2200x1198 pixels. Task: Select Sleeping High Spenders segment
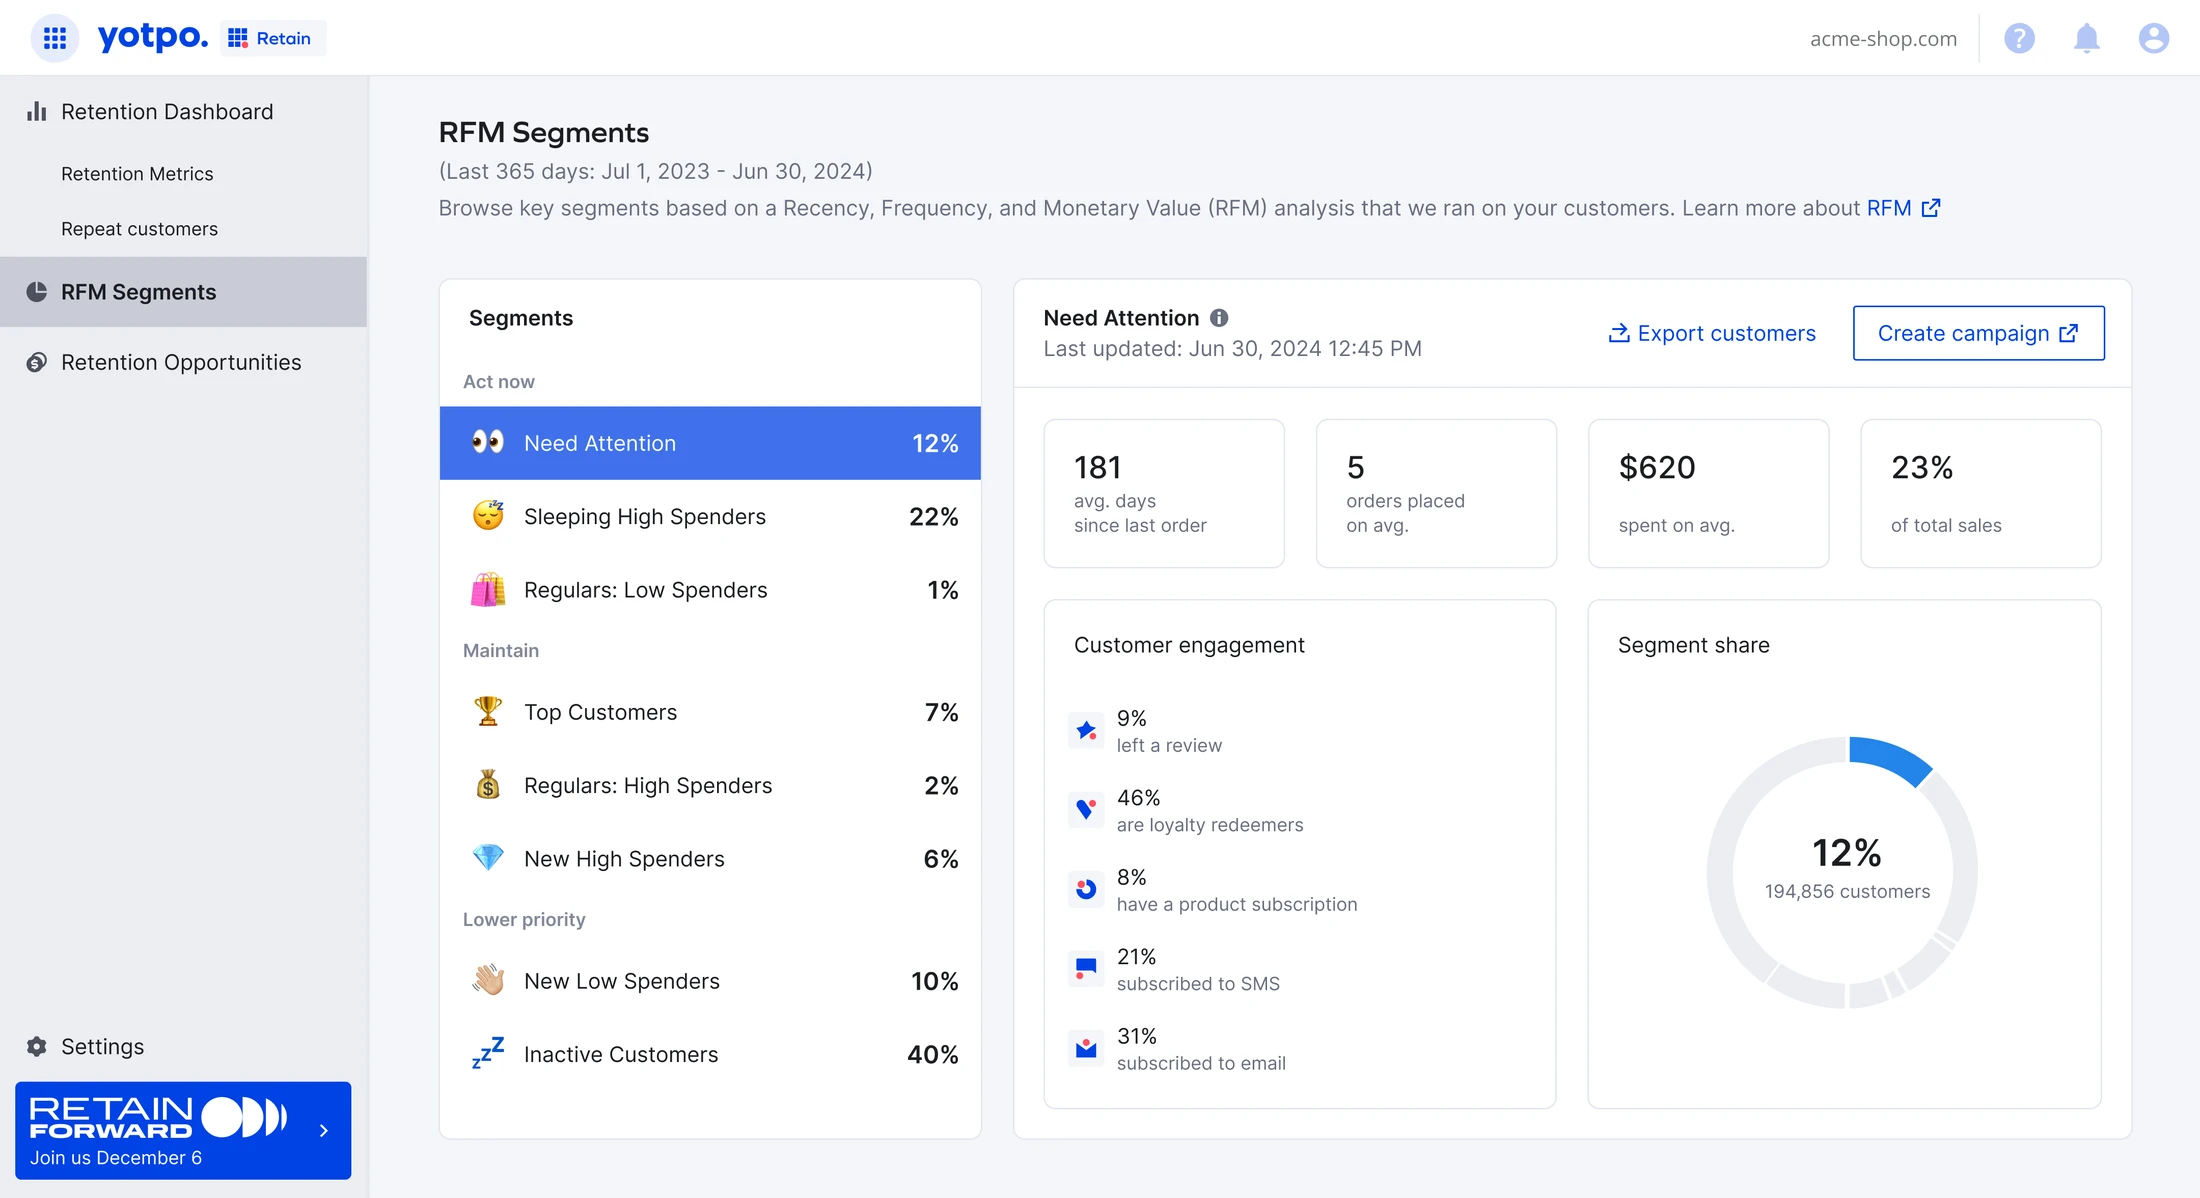click(x=710, y=516)
